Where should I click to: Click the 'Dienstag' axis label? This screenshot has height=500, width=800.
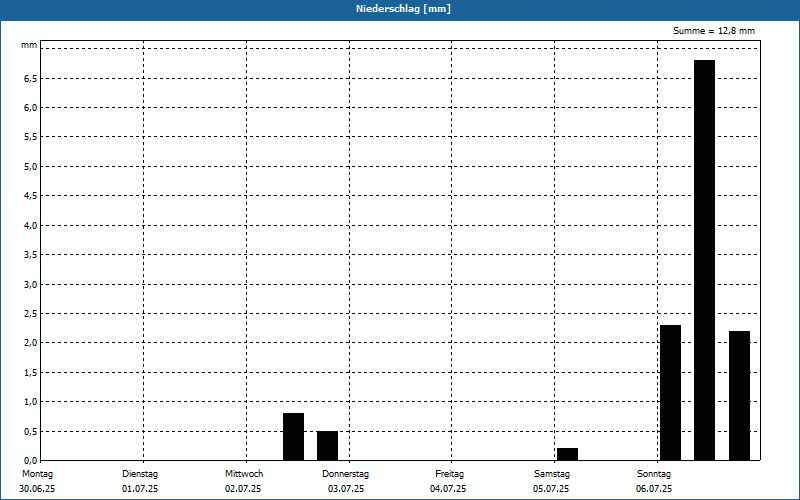140,474
